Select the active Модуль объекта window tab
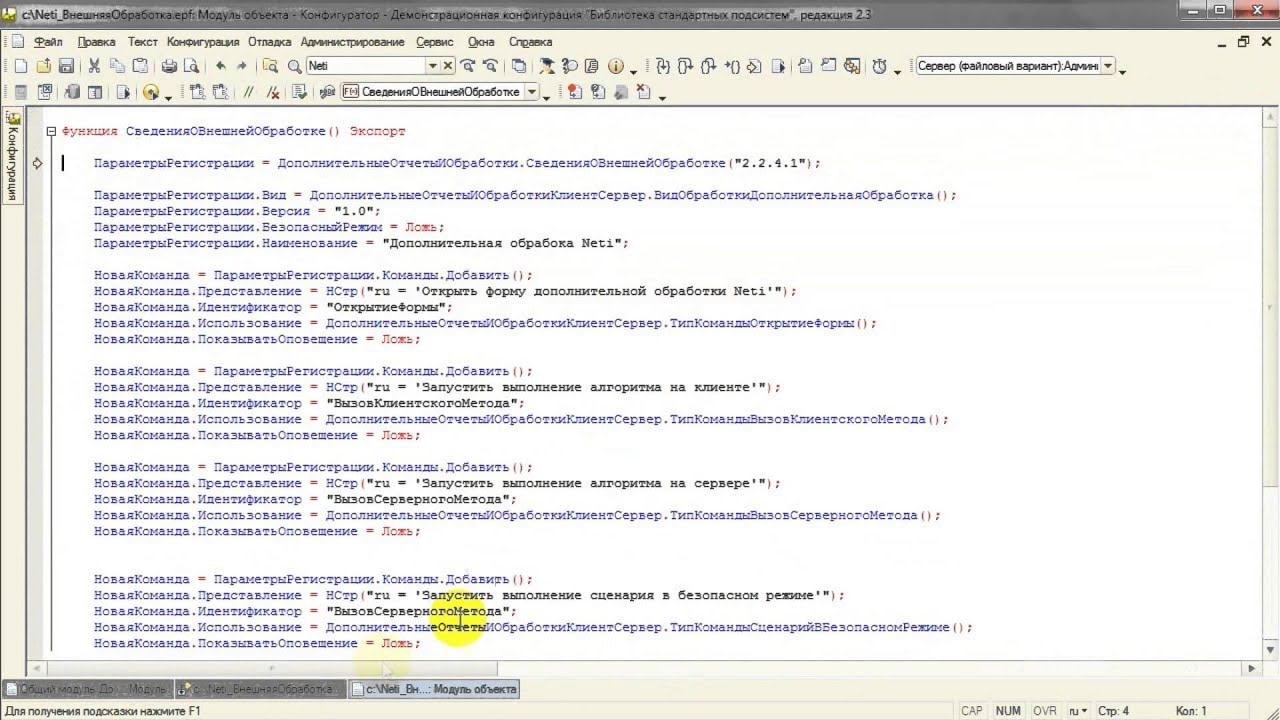Image resolution: width=1280 pixels, height=720 pixels. (x=434, y=689)
